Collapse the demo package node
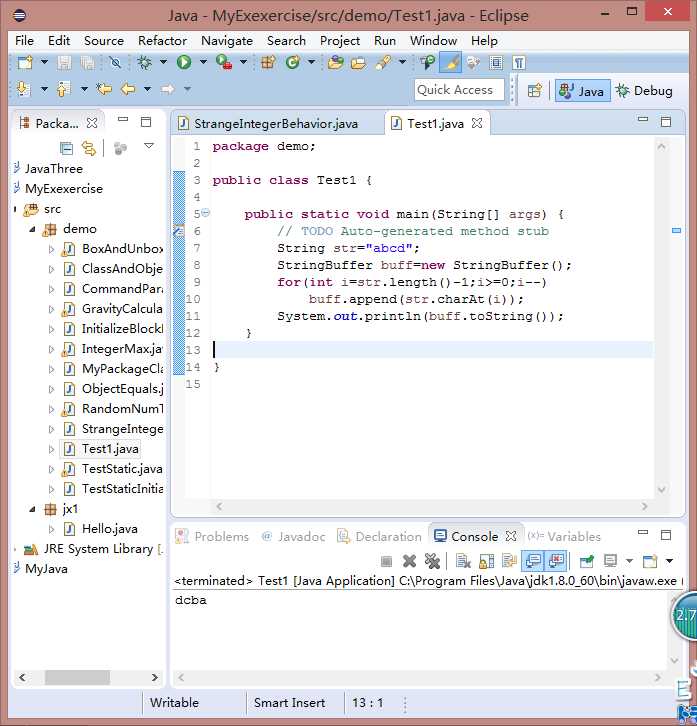The image size is (697, 726). (x=32, y=229)
